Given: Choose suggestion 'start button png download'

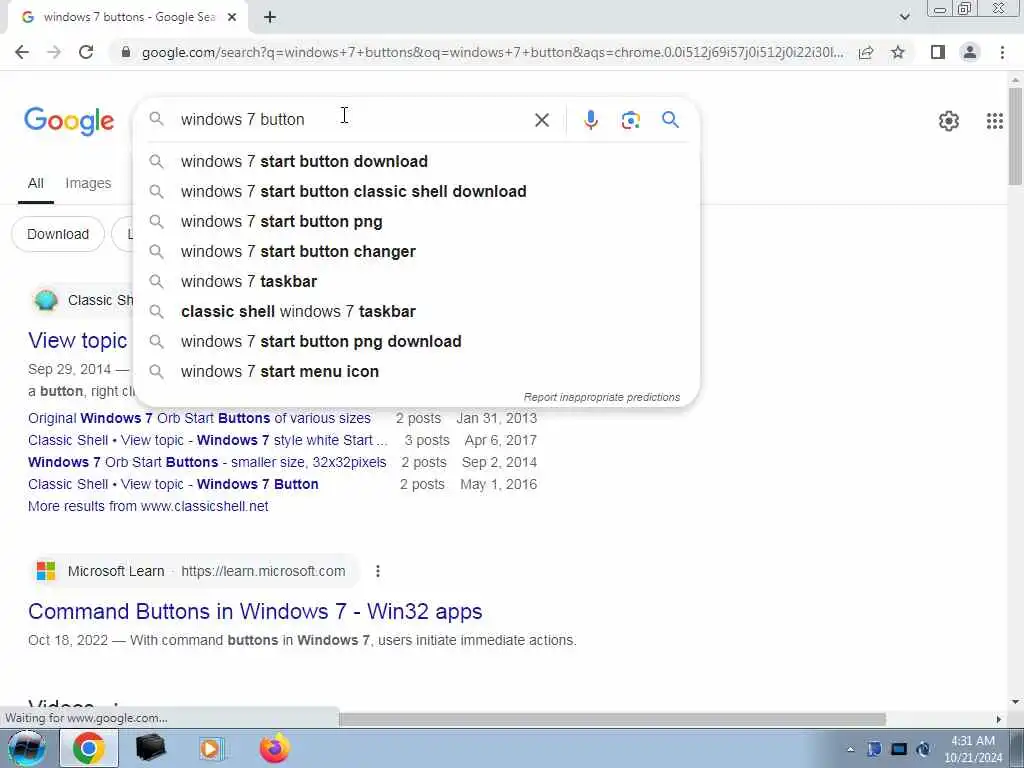Looking at the screenshot, I should tap(417, 342).
